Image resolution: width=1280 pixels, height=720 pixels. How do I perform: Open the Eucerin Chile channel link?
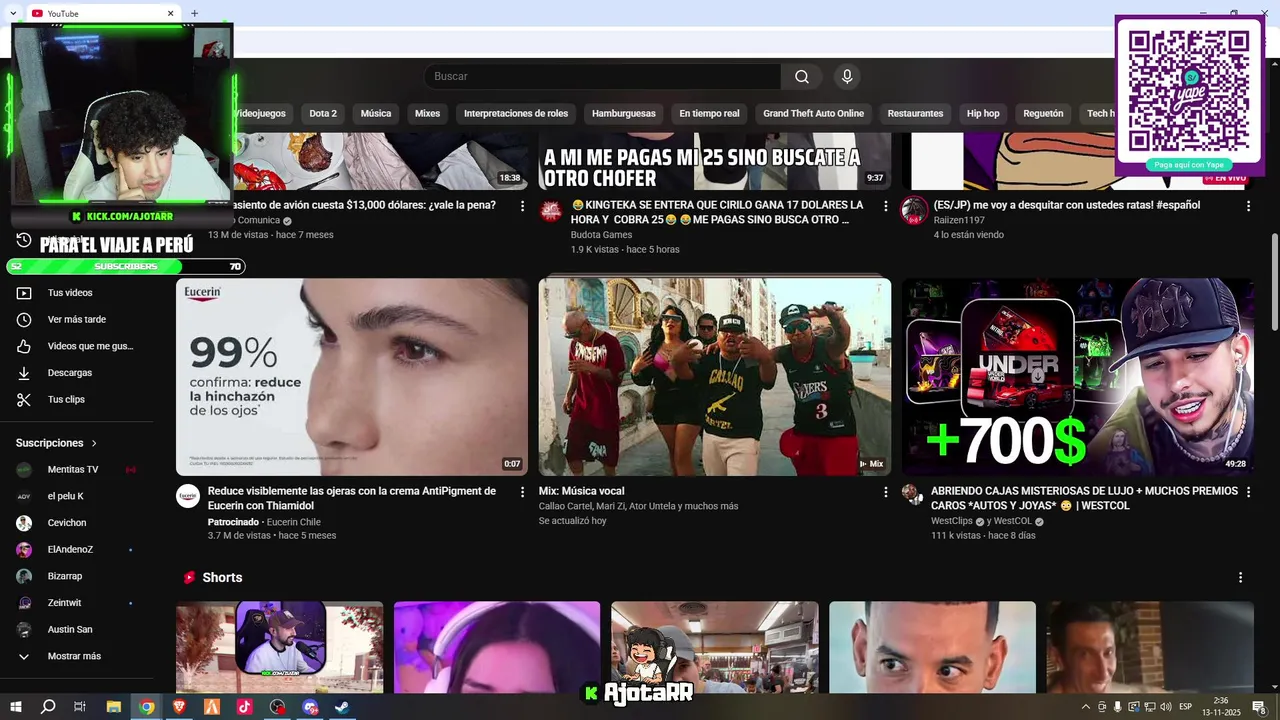coord(293,522)
